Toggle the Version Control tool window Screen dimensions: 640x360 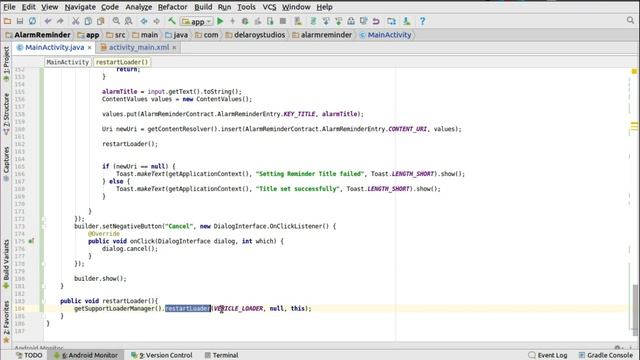(162, 355)
